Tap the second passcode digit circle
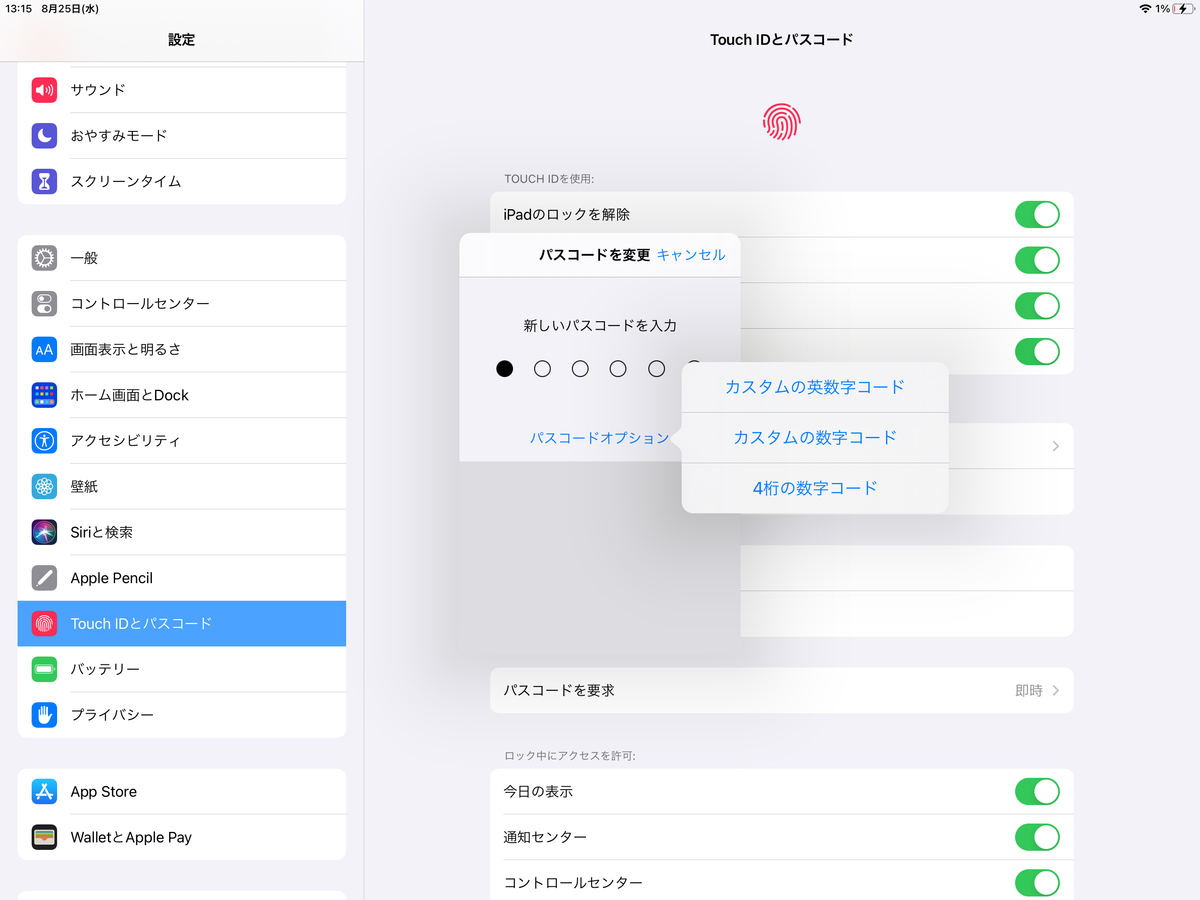The height and width of the screenshot is (900, 1200). pos(542,369)
